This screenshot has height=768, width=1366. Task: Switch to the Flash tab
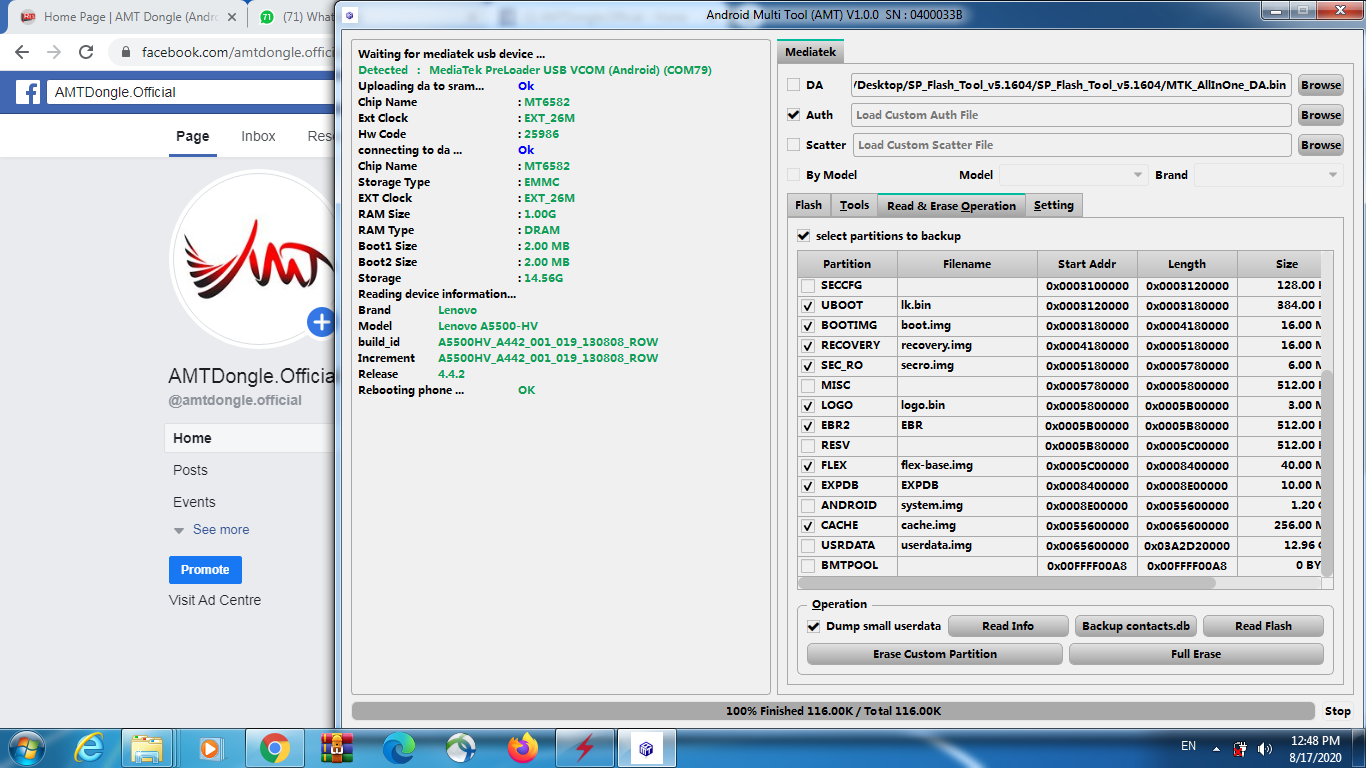pyautogui.click(x=808, y=205)
